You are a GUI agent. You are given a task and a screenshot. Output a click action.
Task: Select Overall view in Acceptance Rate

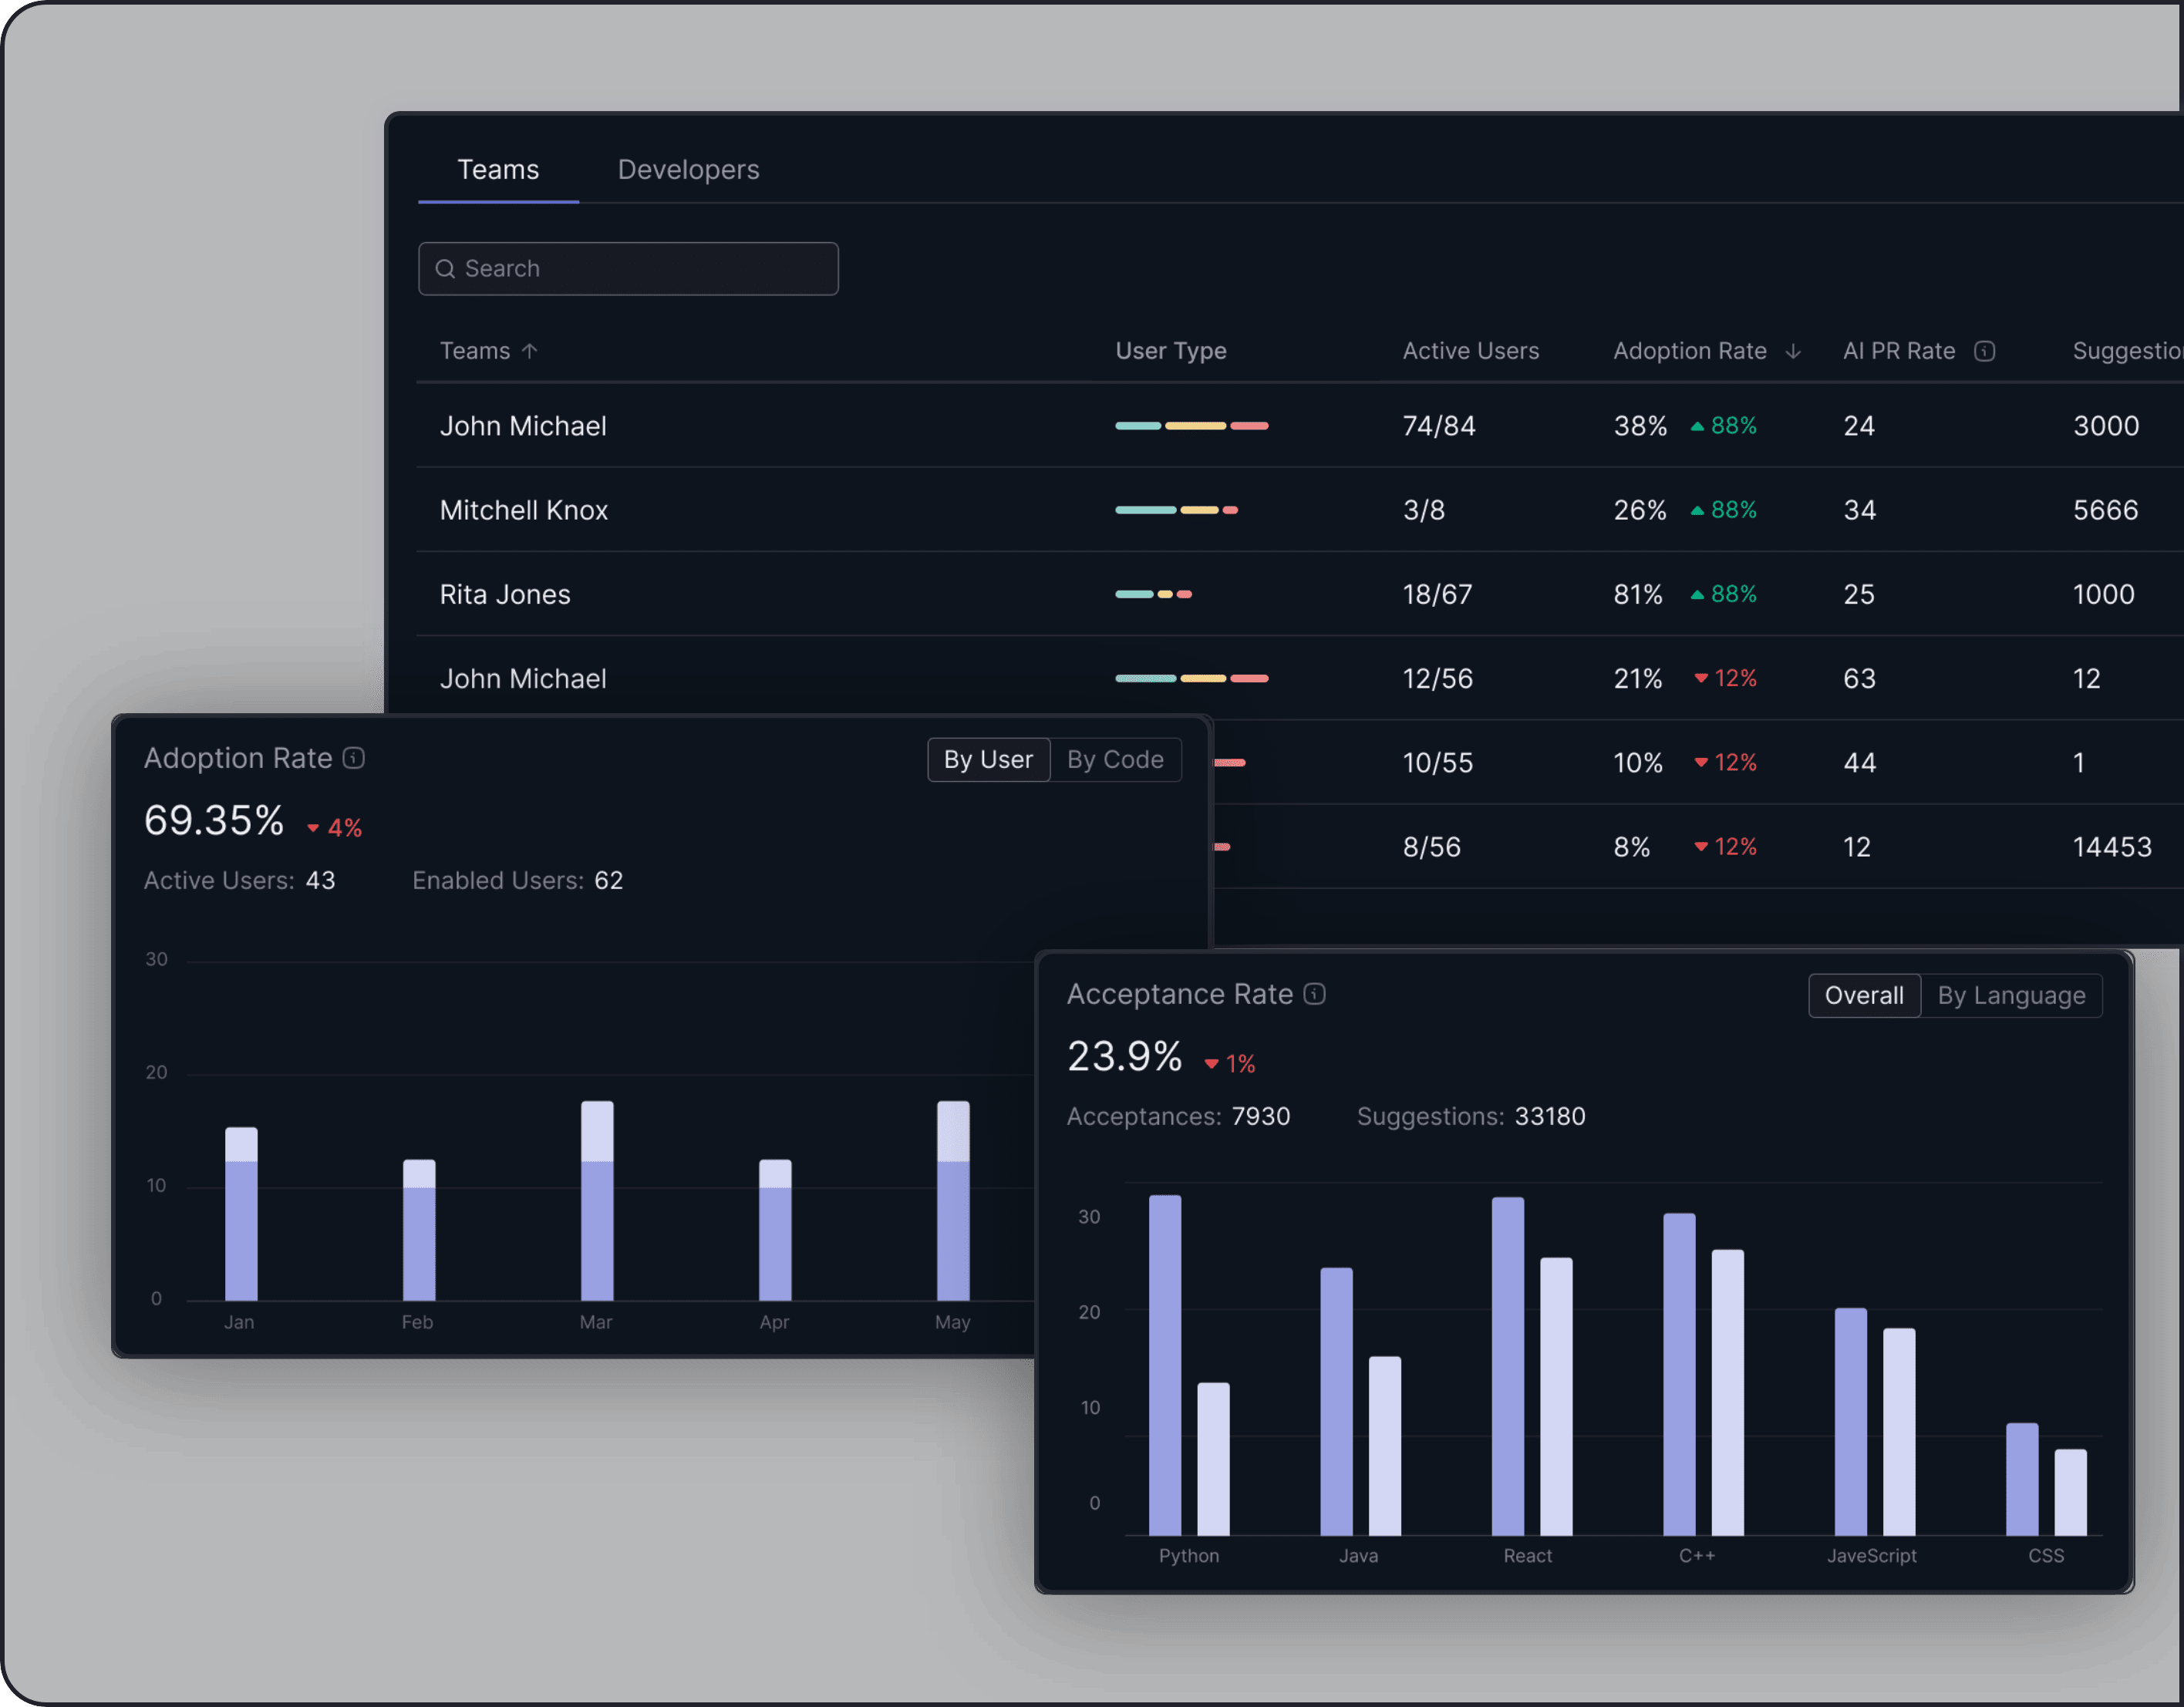(1864, 996)
